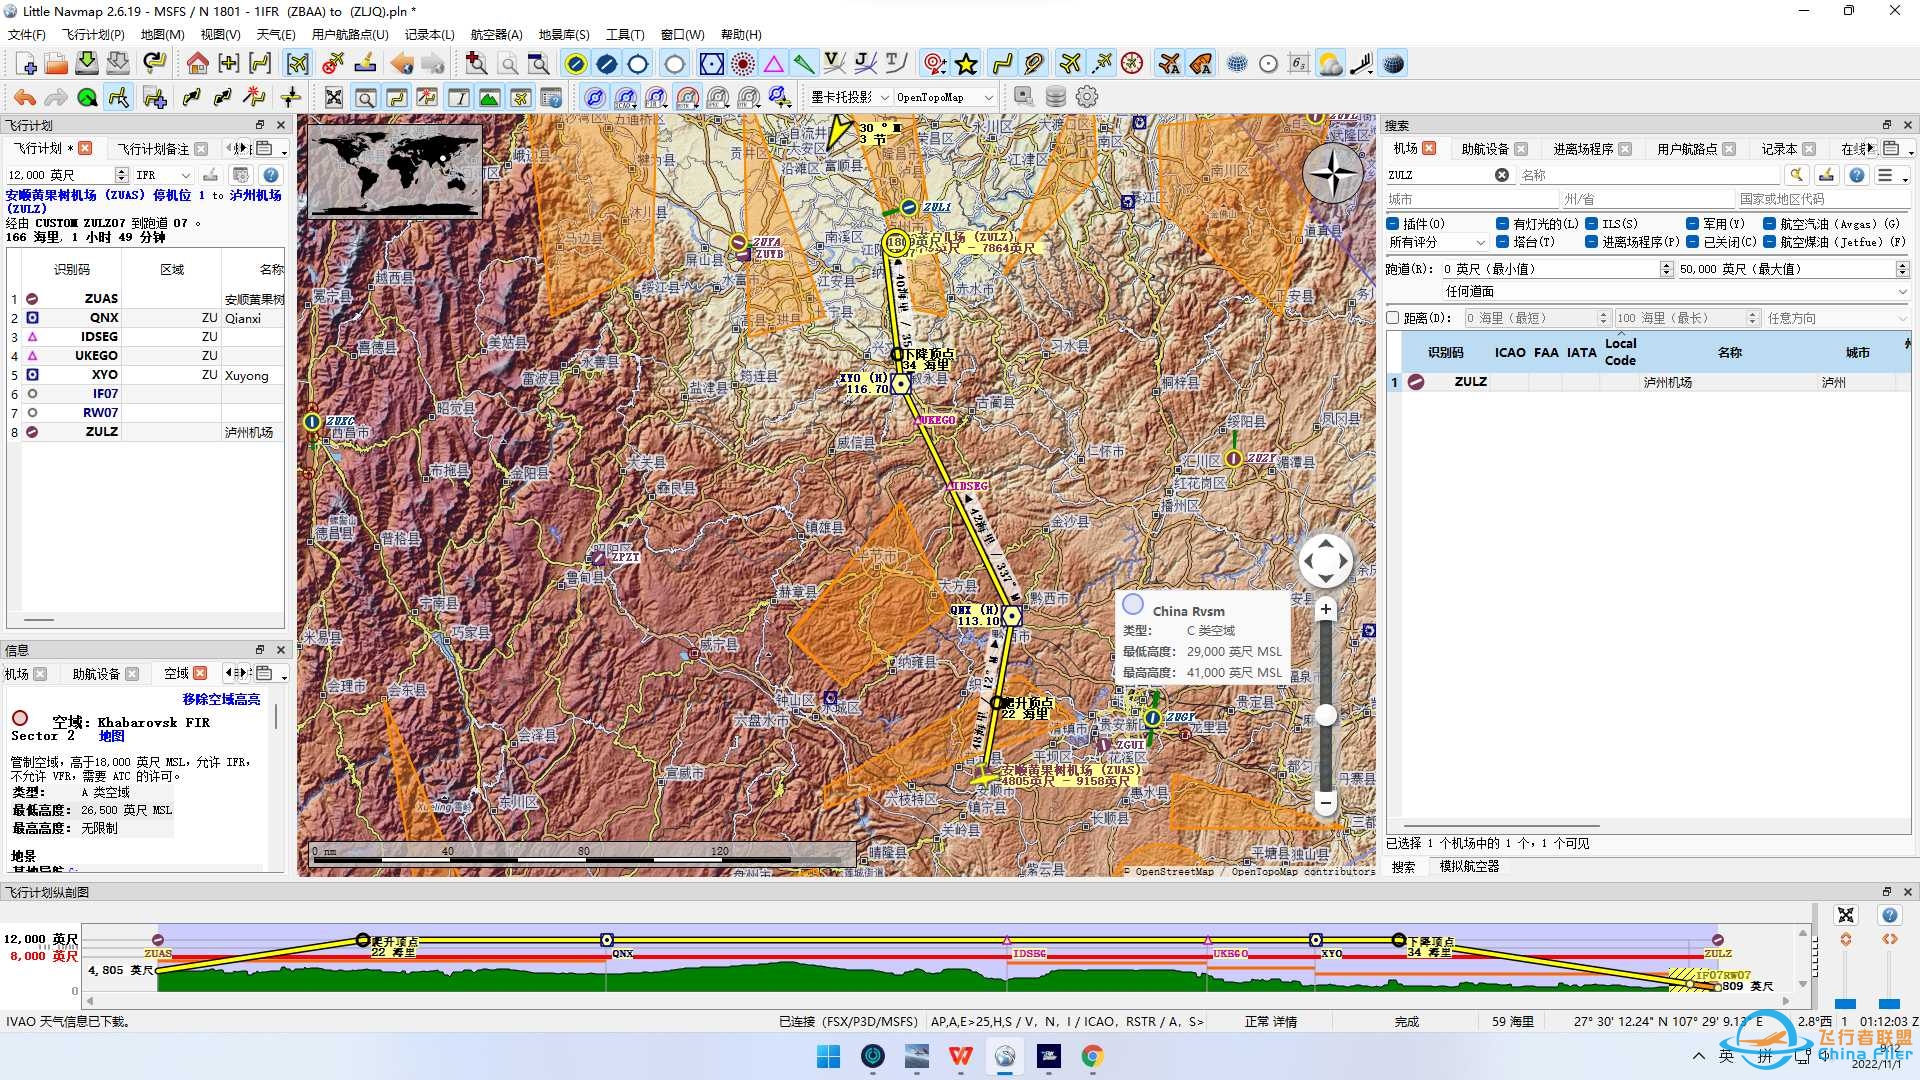The image size is (1920, 1080).
Task: Open the 所有评分 rating dropdown
Action: point(1437,242)
